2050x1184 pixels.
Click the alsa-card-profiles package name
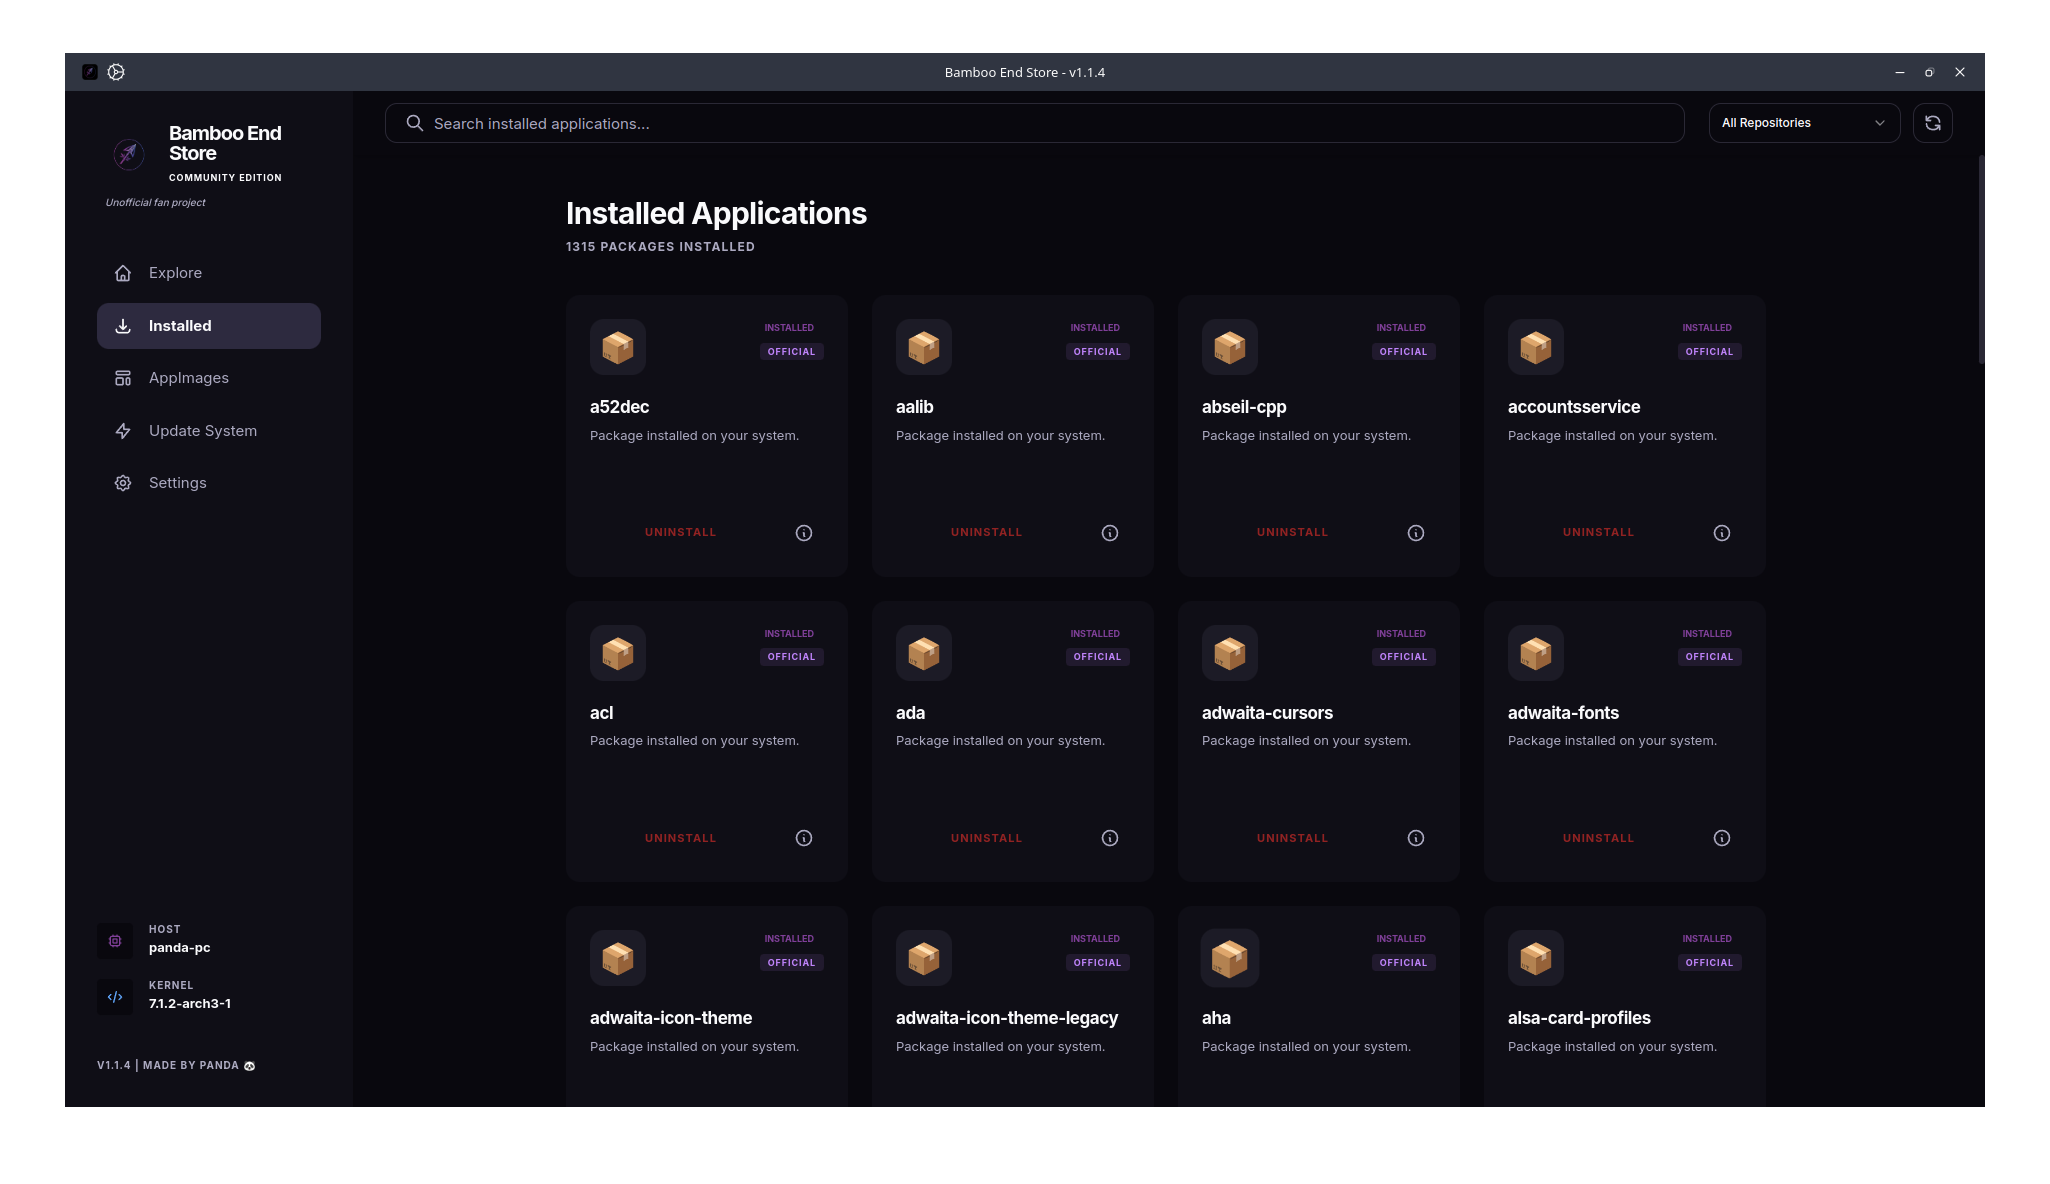point(1579,1018)
